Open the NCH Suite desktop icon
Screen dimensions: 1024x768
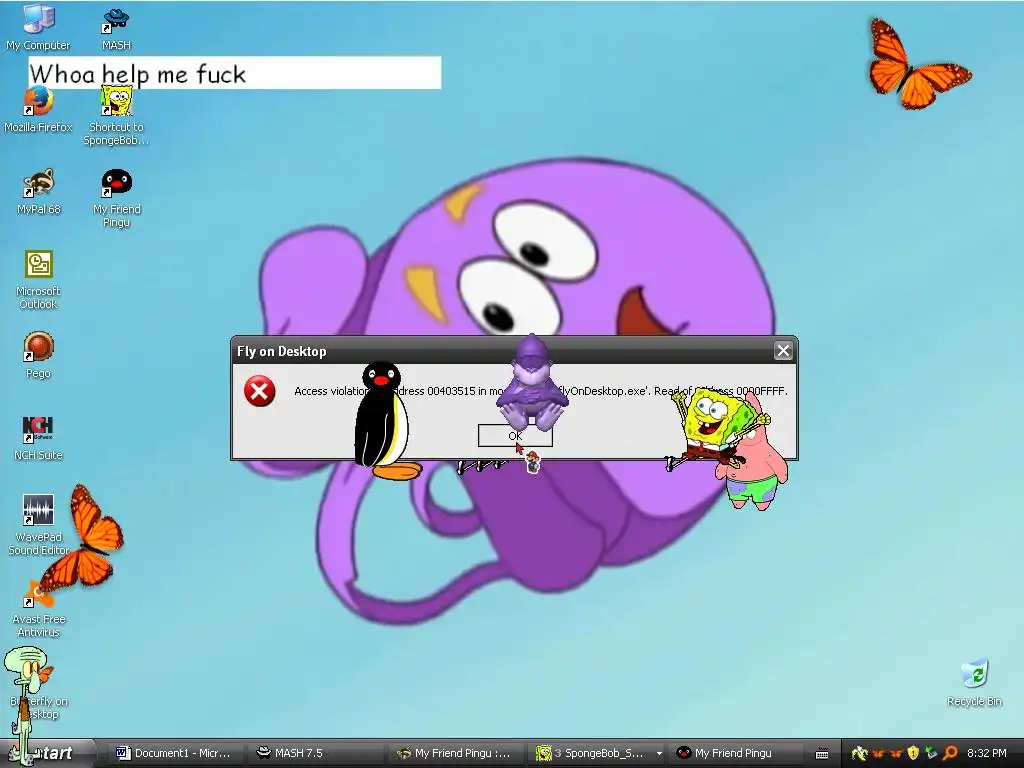(38, 438)
